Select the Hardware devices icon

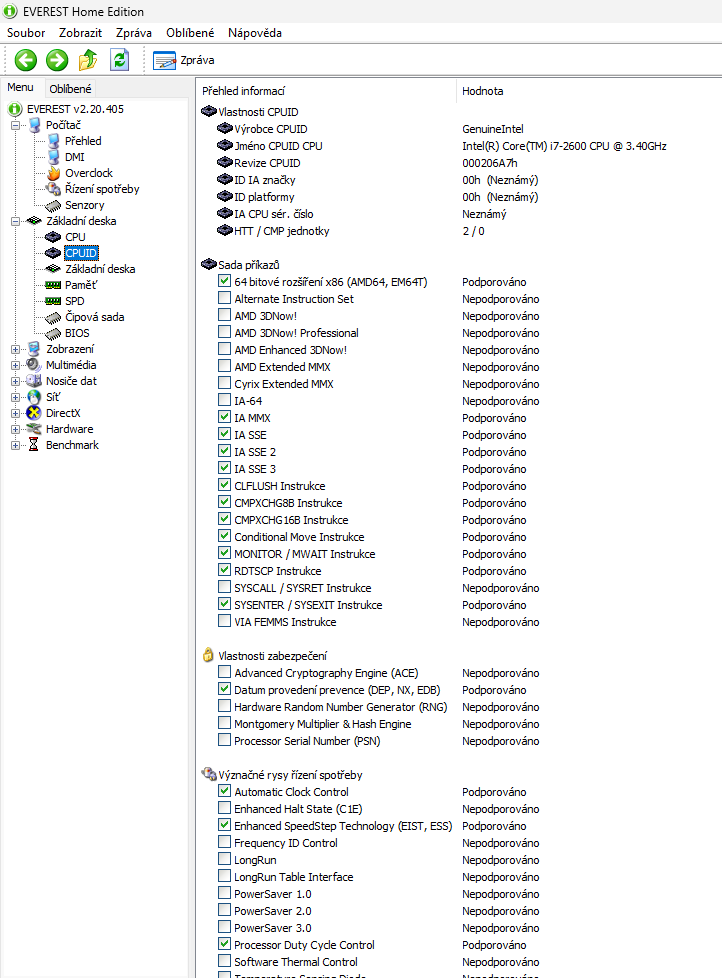point(34,429)
